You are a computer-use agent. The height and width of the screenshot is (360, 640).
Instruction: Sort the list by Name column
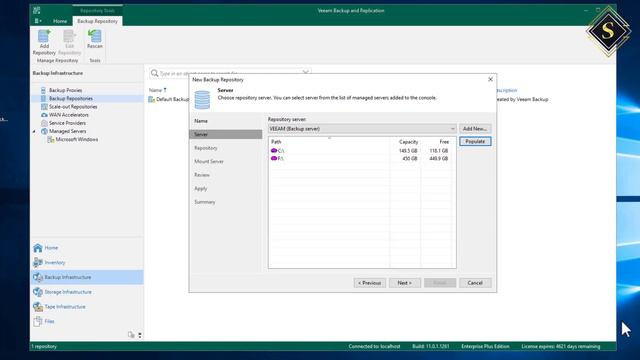[x=158, y=90]
